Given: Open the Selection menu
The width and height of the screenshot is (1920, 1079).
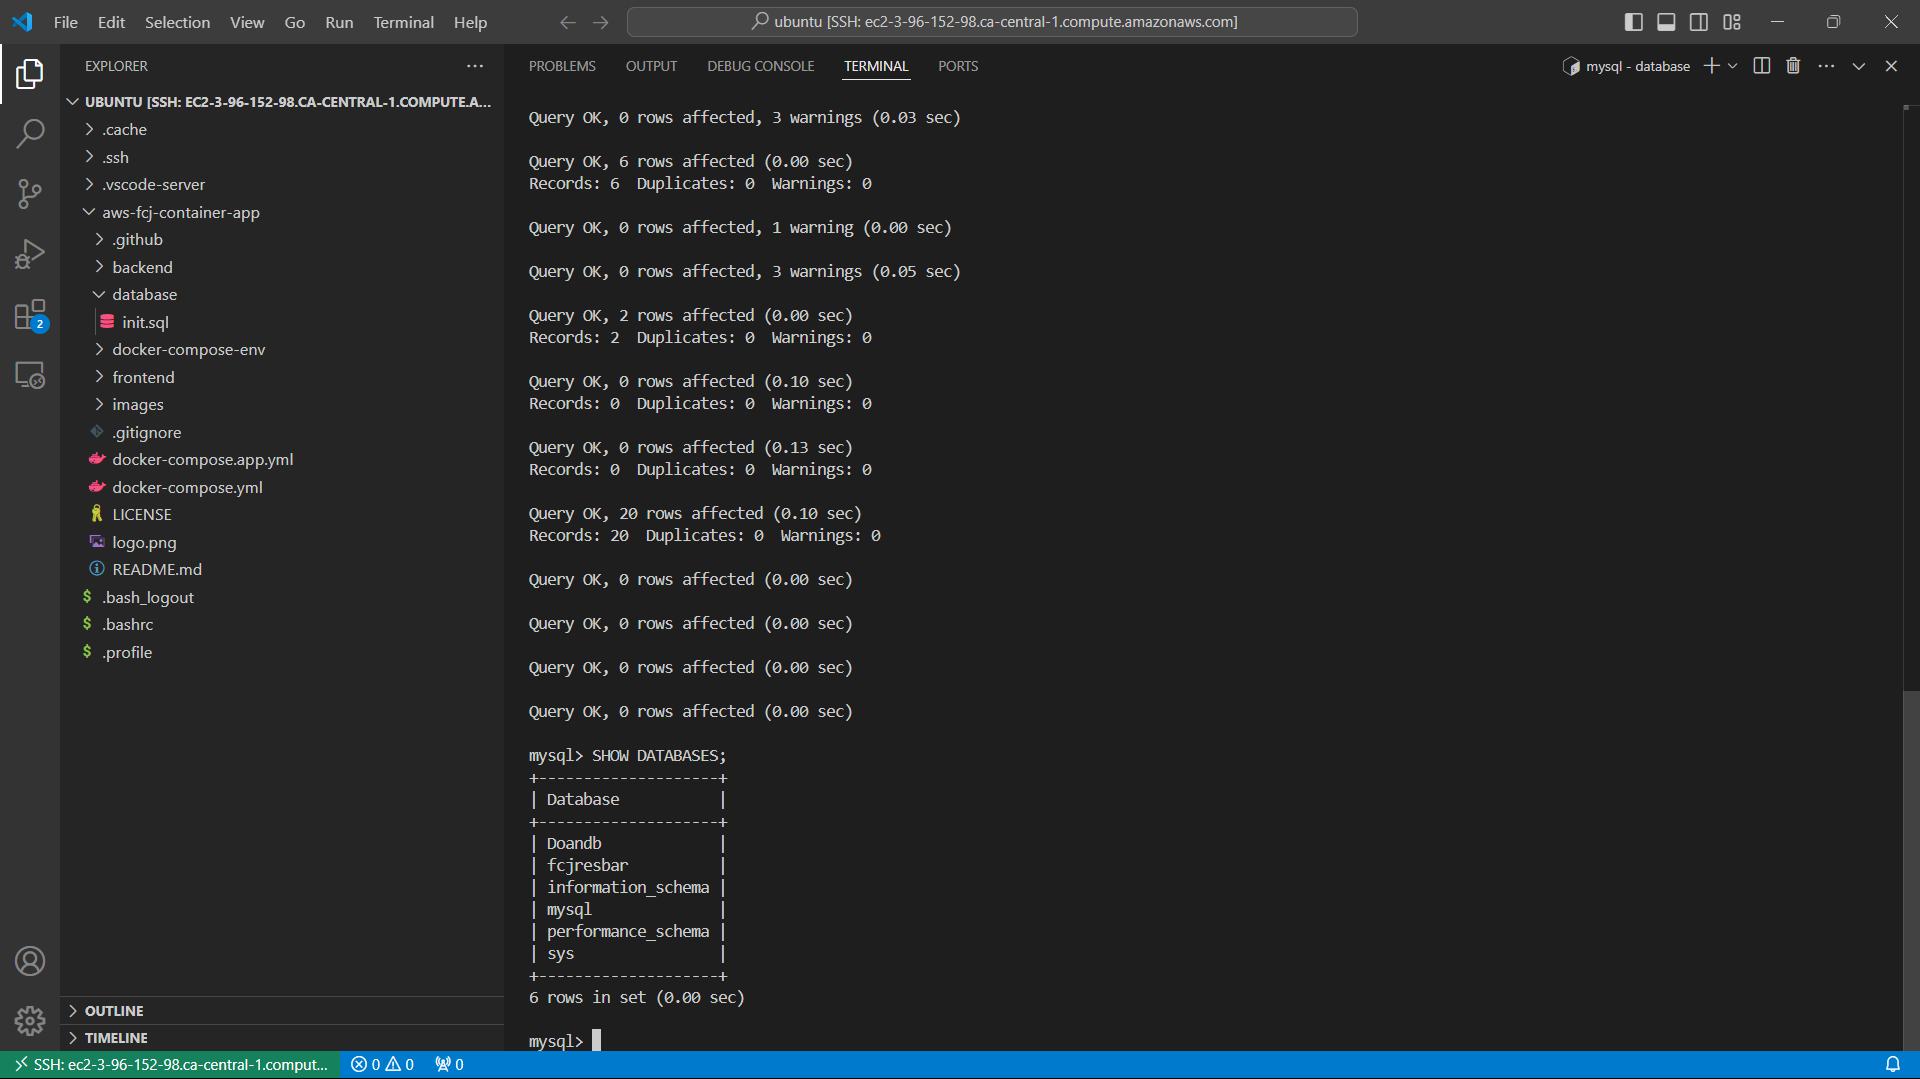Looking at the screenshot, I should [x=177, y=22].
